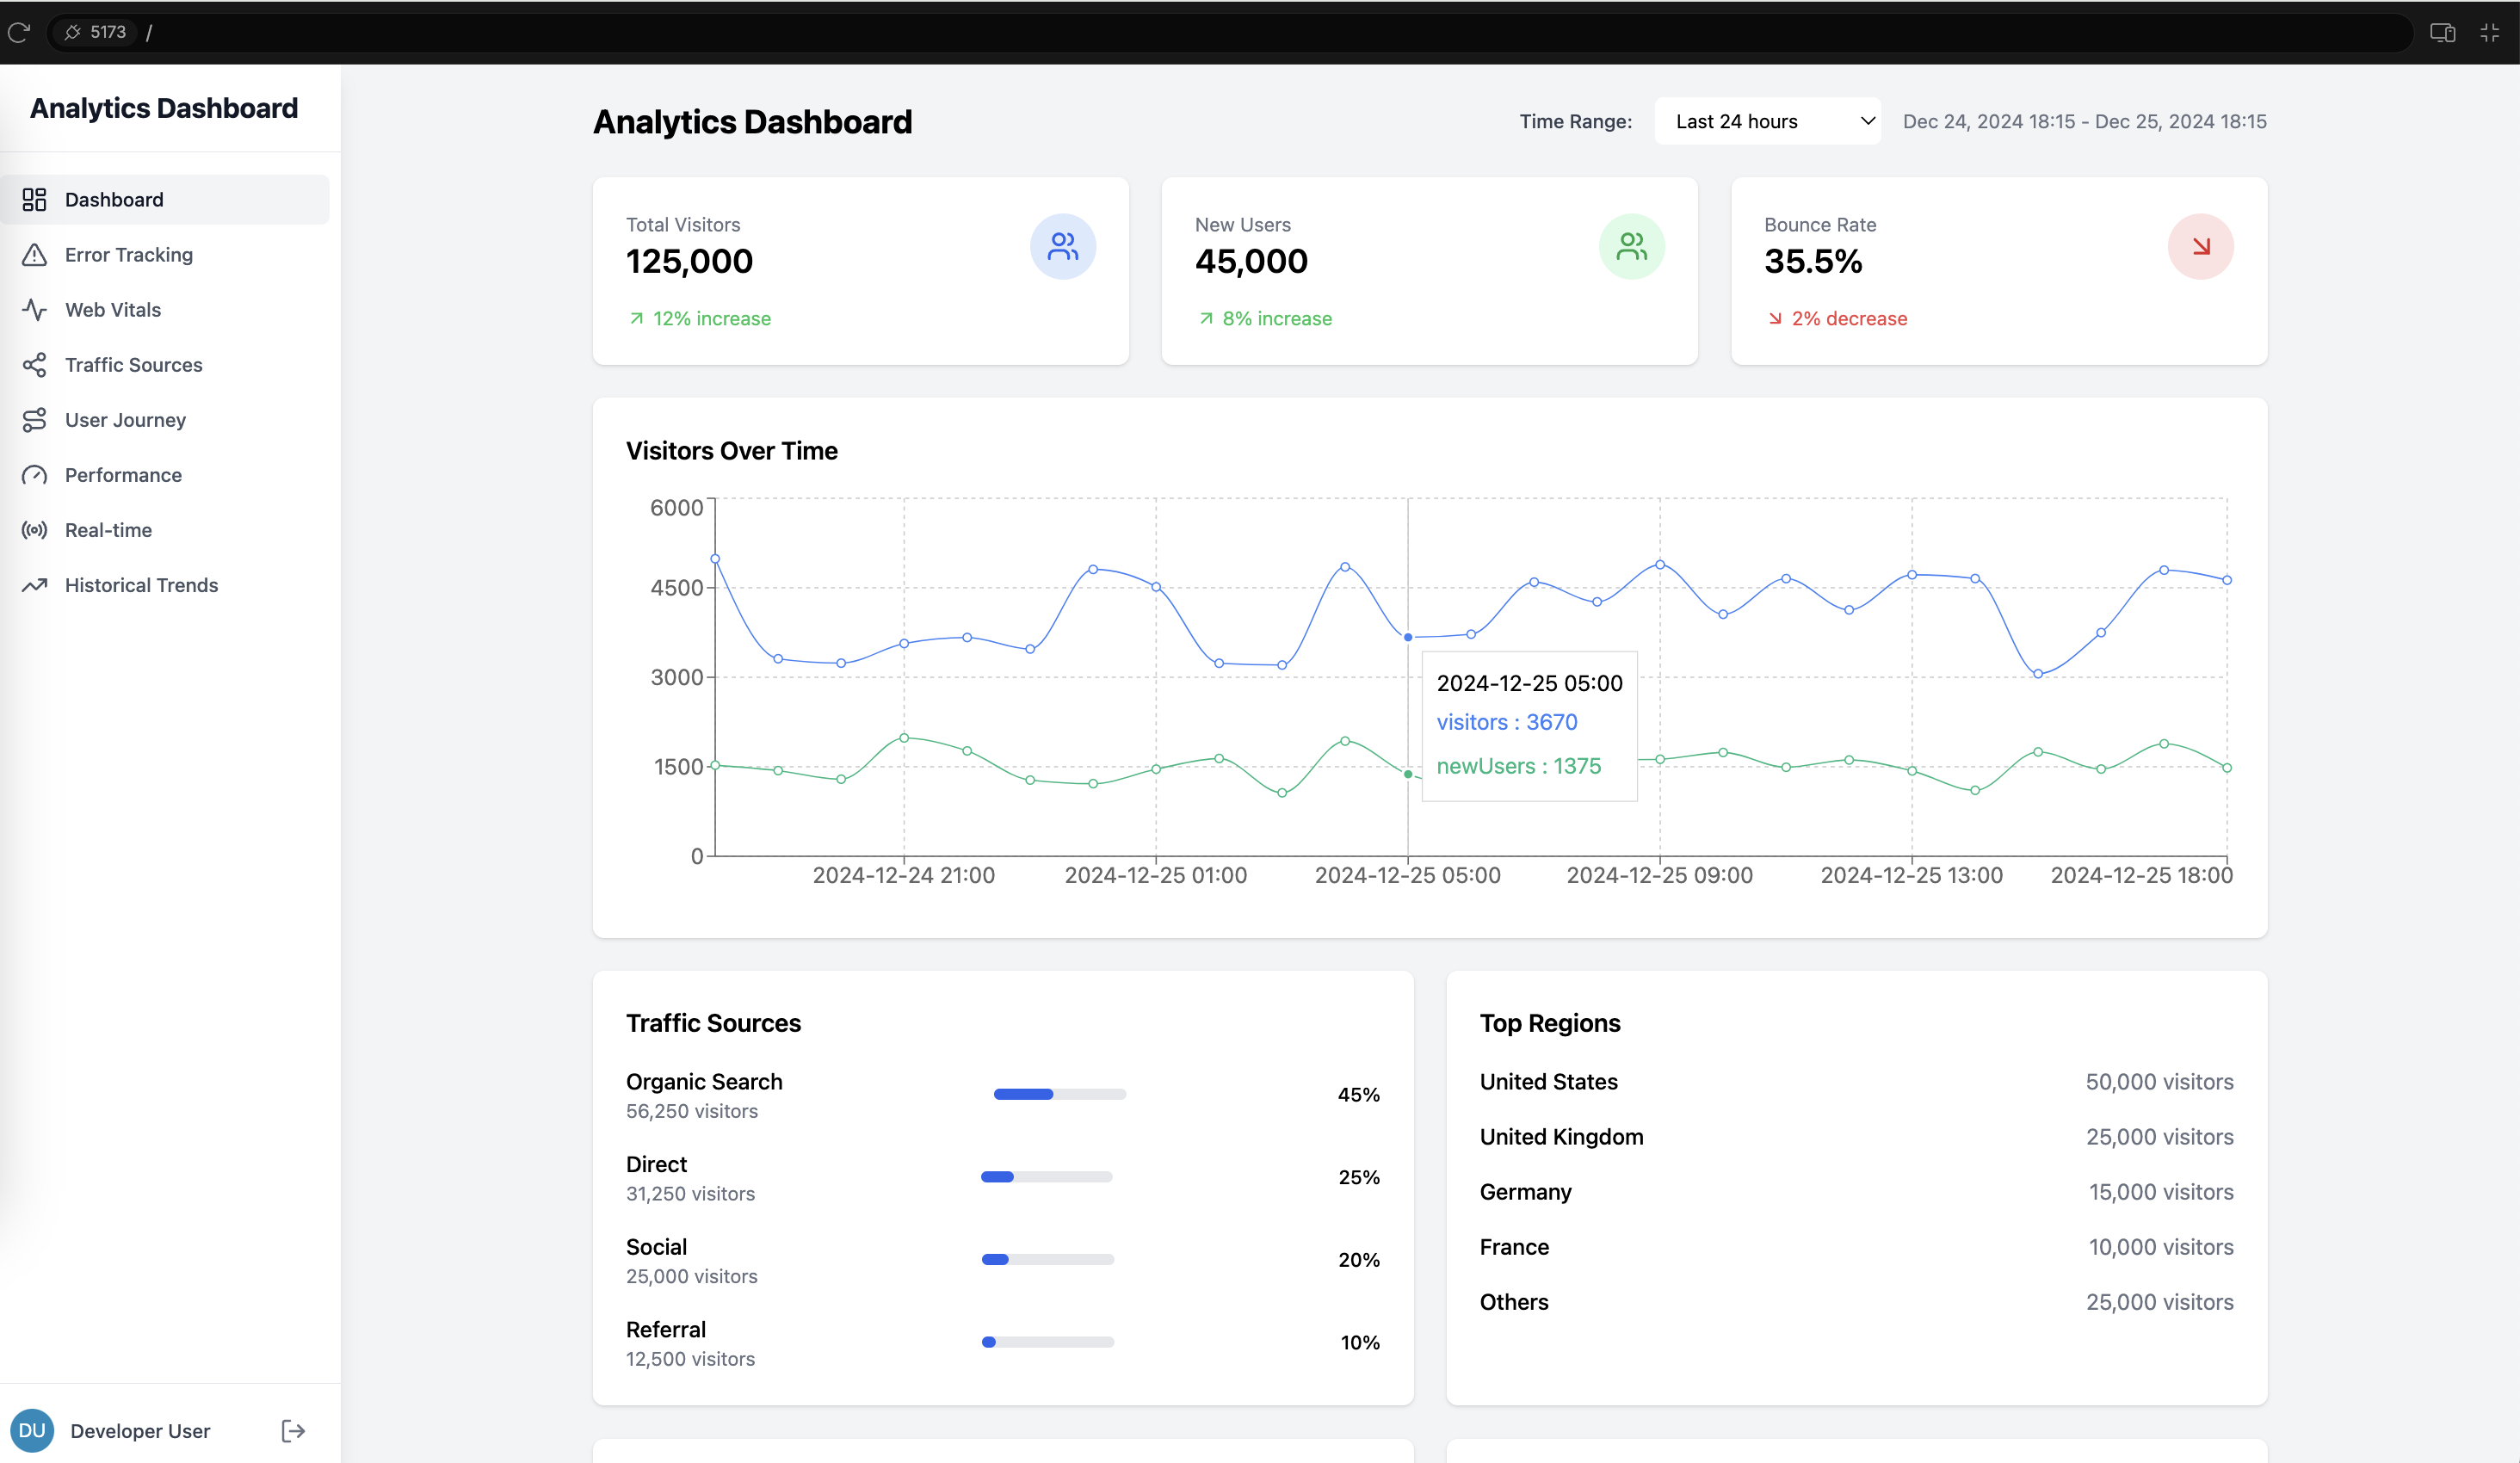Click the Performance gauge icon
Viewport: 2520px width, 1463px height.
35,474
